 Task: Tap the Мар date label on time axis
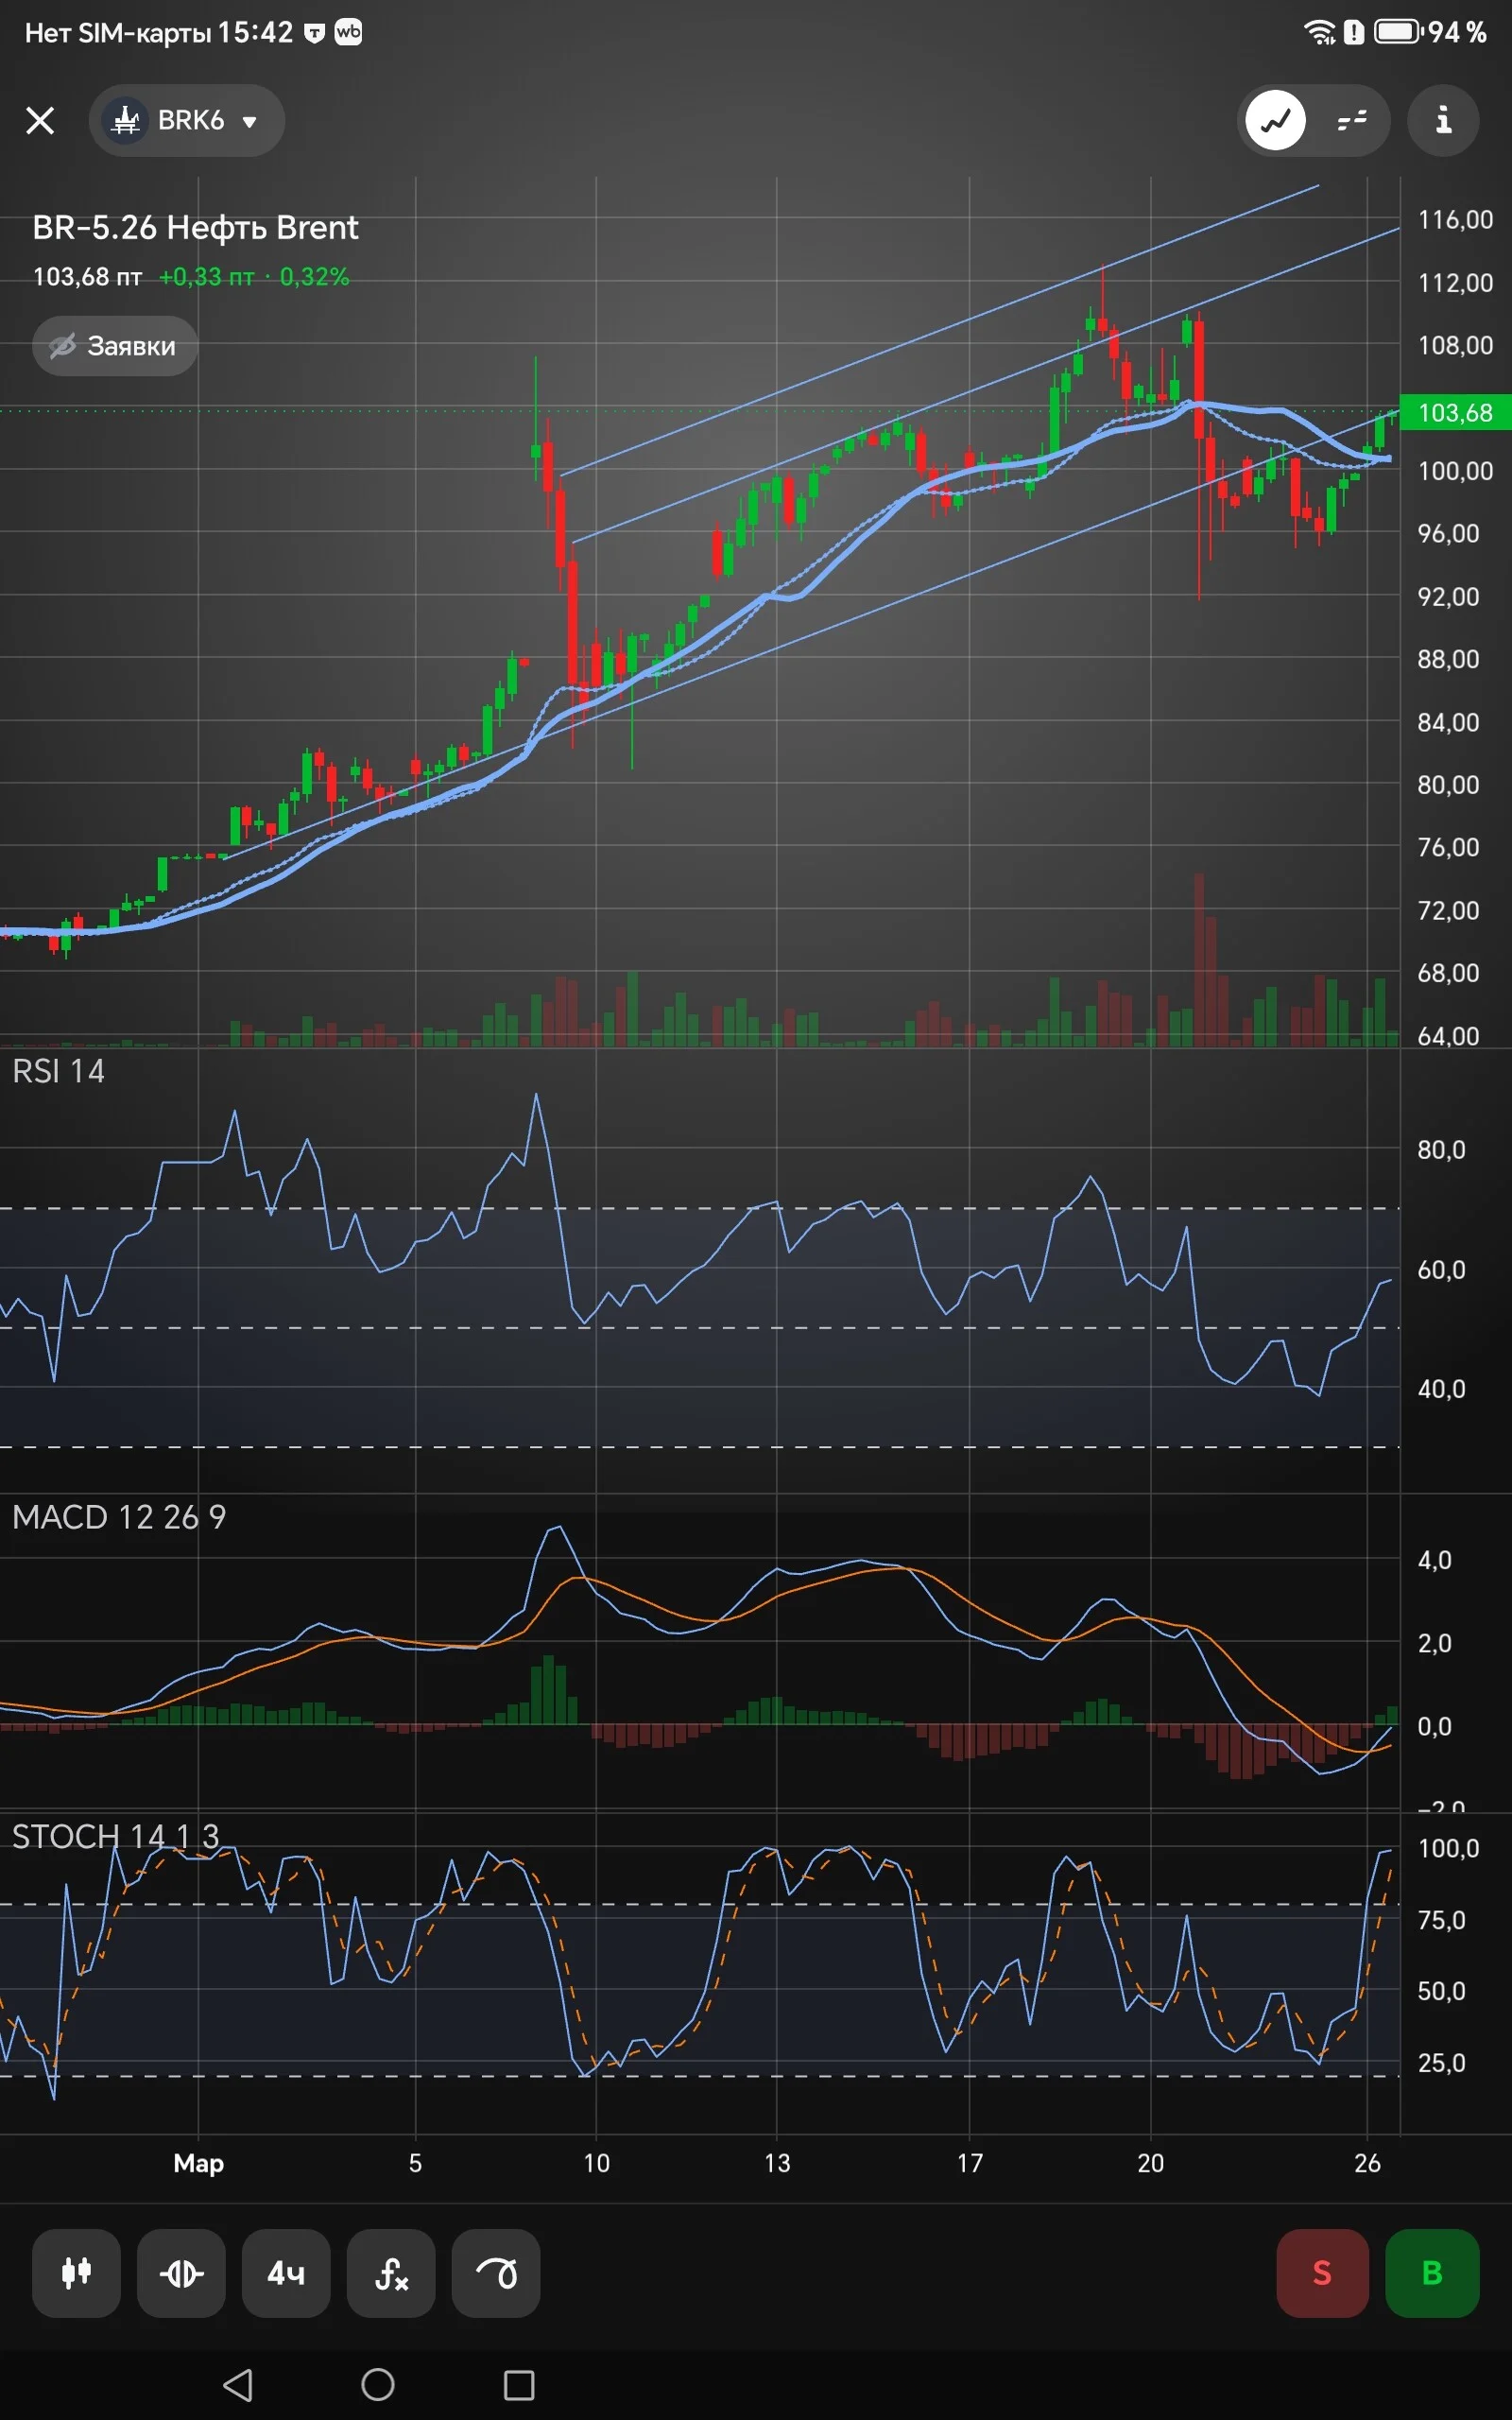(198, 2163)
